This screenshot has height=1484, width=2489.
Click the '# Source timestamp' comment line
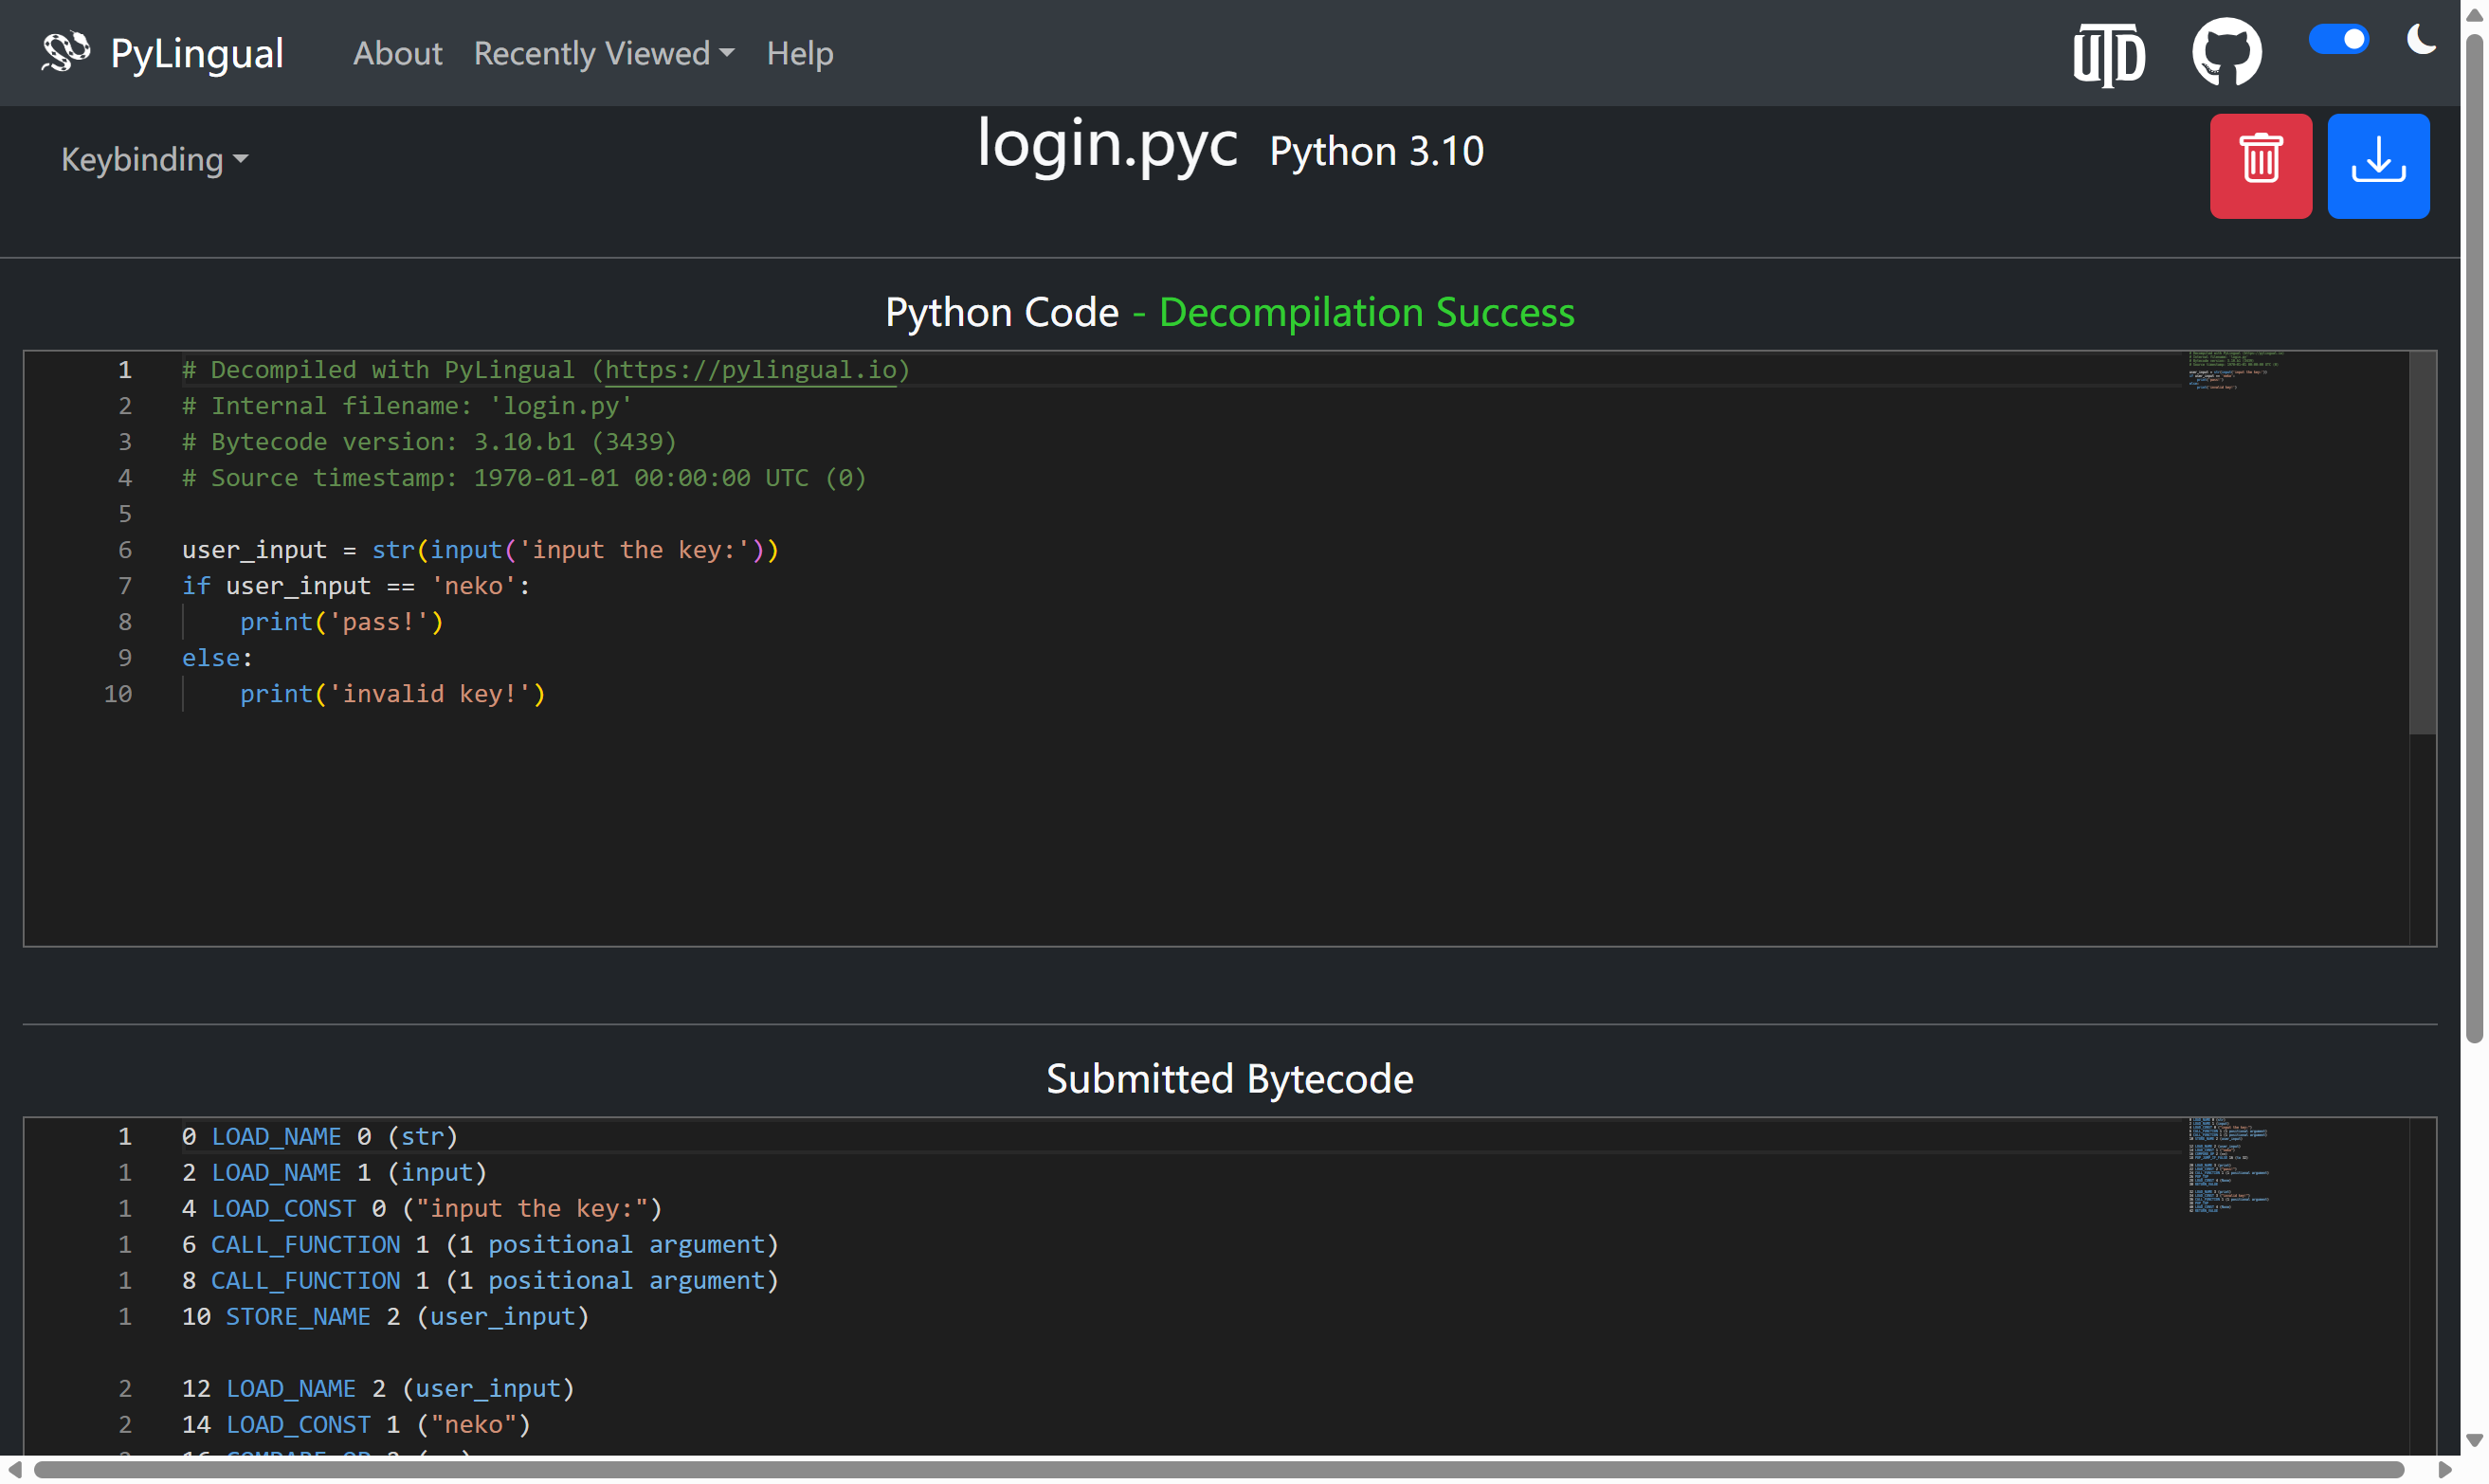point(524,478)
